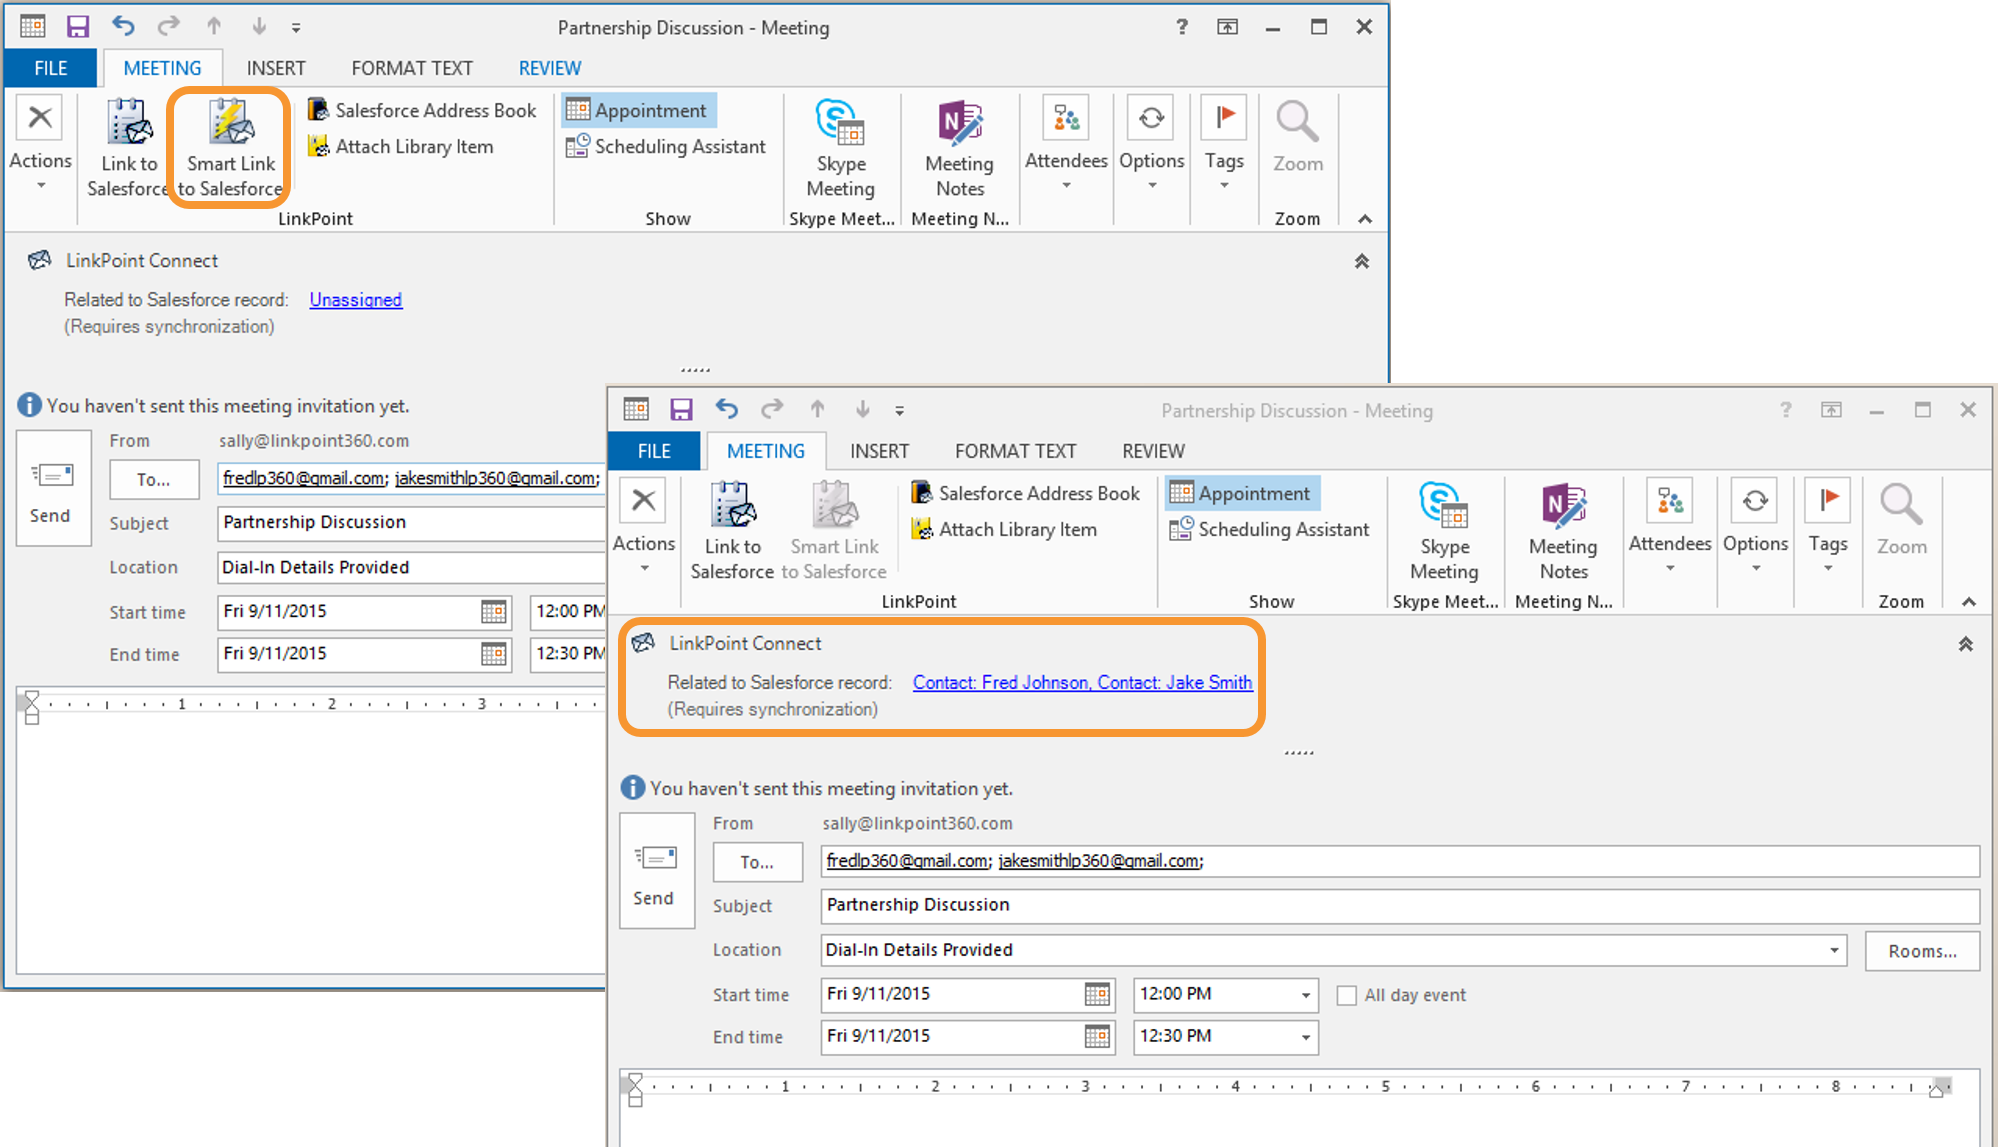The width and height of the screenshot is (1998, 1147).
Task: Click Skype Meeting in back window
Action: (841, 148)
